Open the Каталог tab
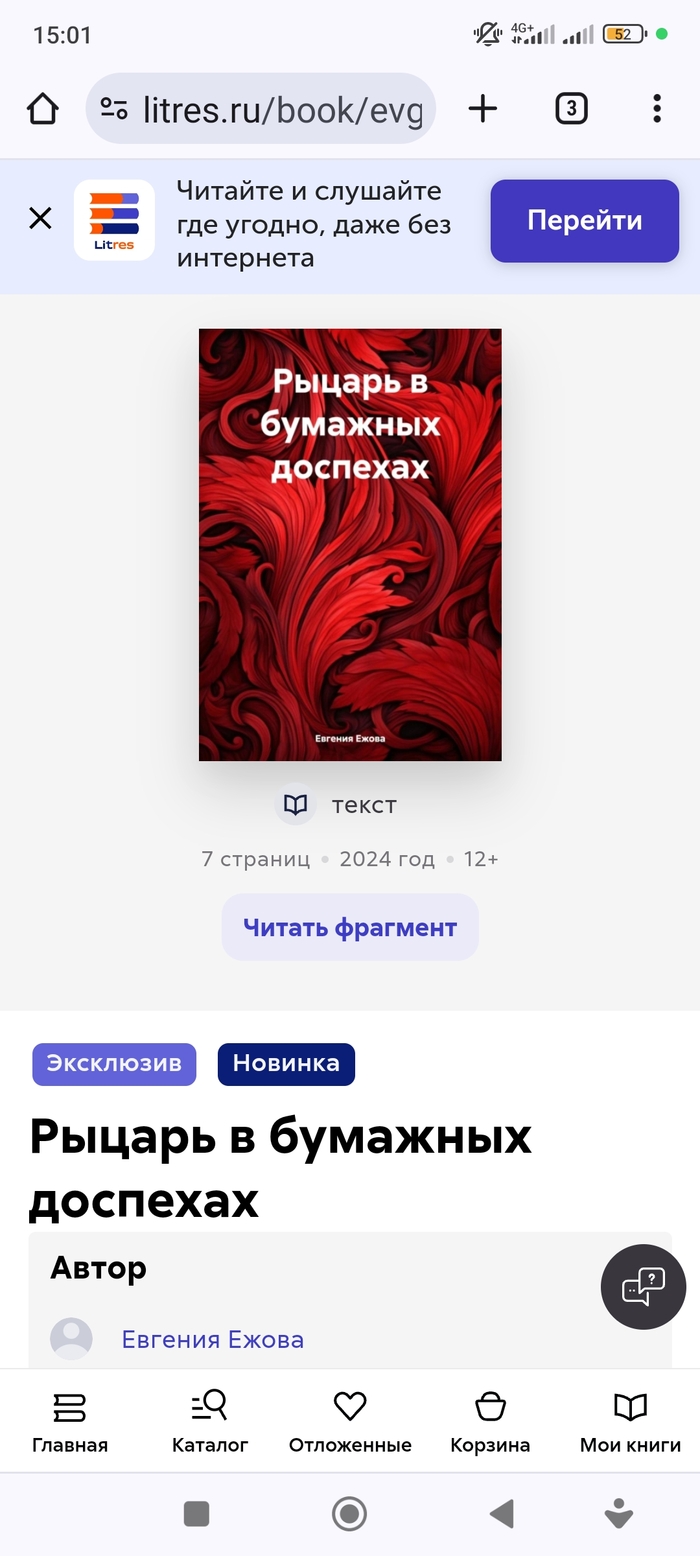 pos(210,1421)
